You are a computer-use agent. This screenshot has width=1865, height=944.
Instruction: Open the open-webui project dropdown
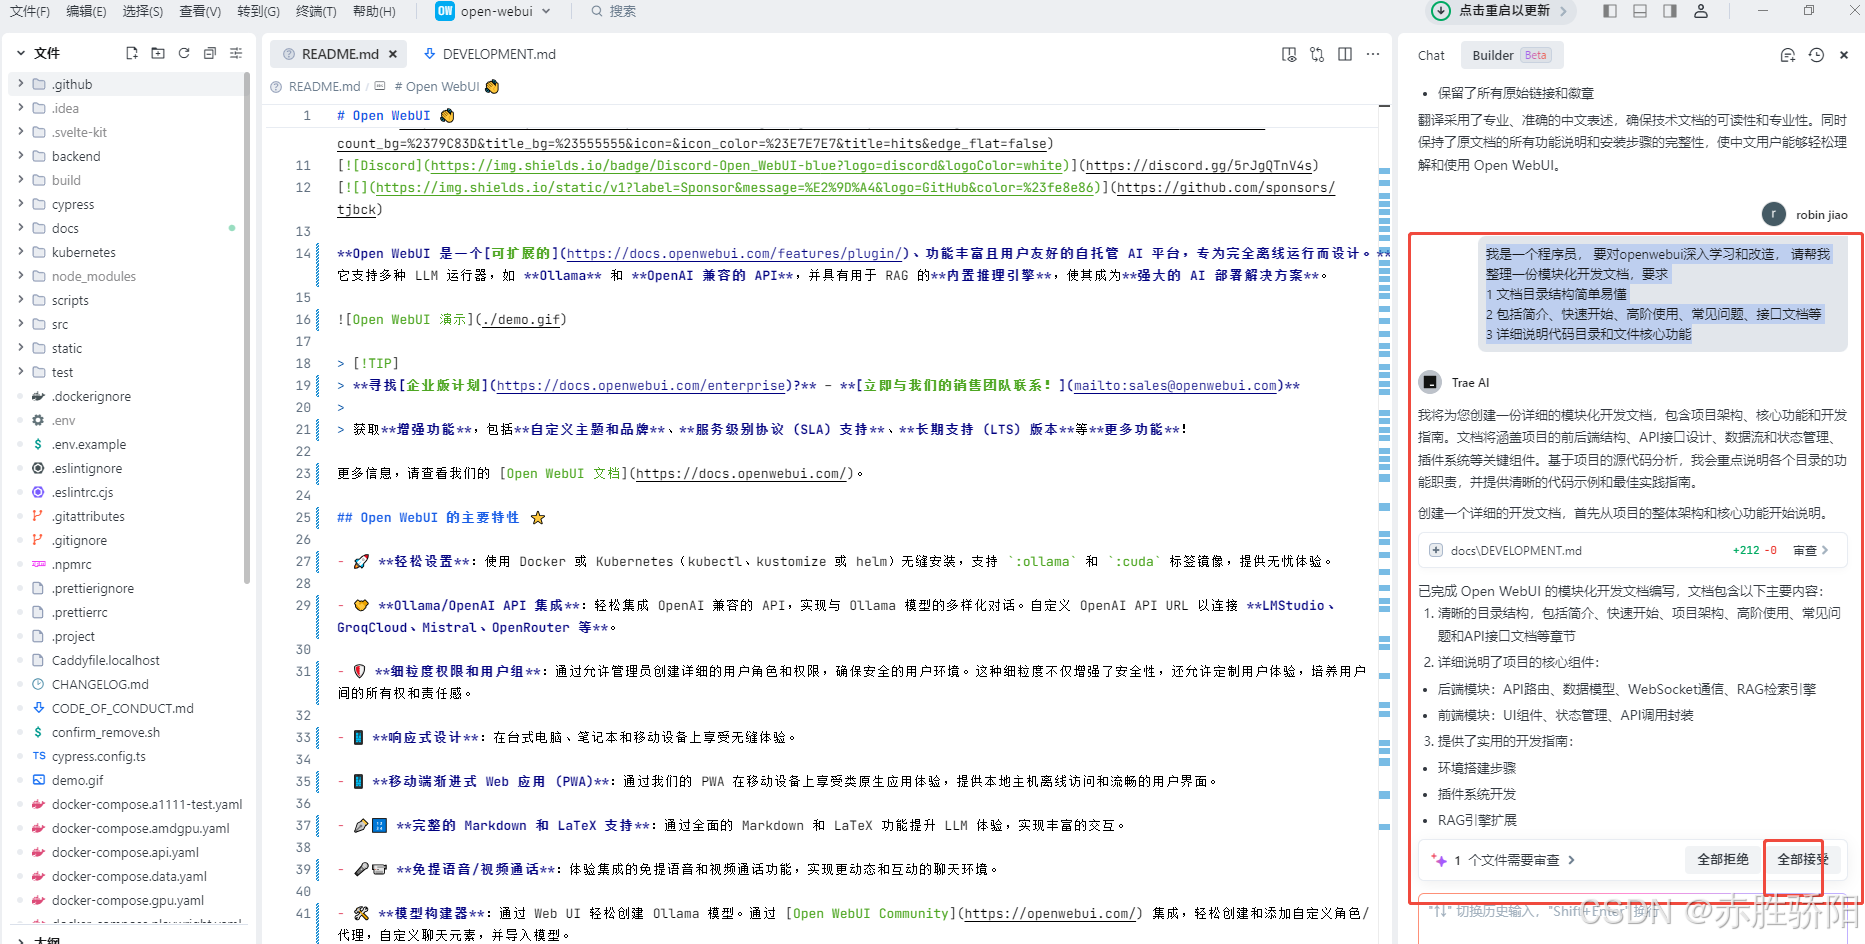coord(494,11)
